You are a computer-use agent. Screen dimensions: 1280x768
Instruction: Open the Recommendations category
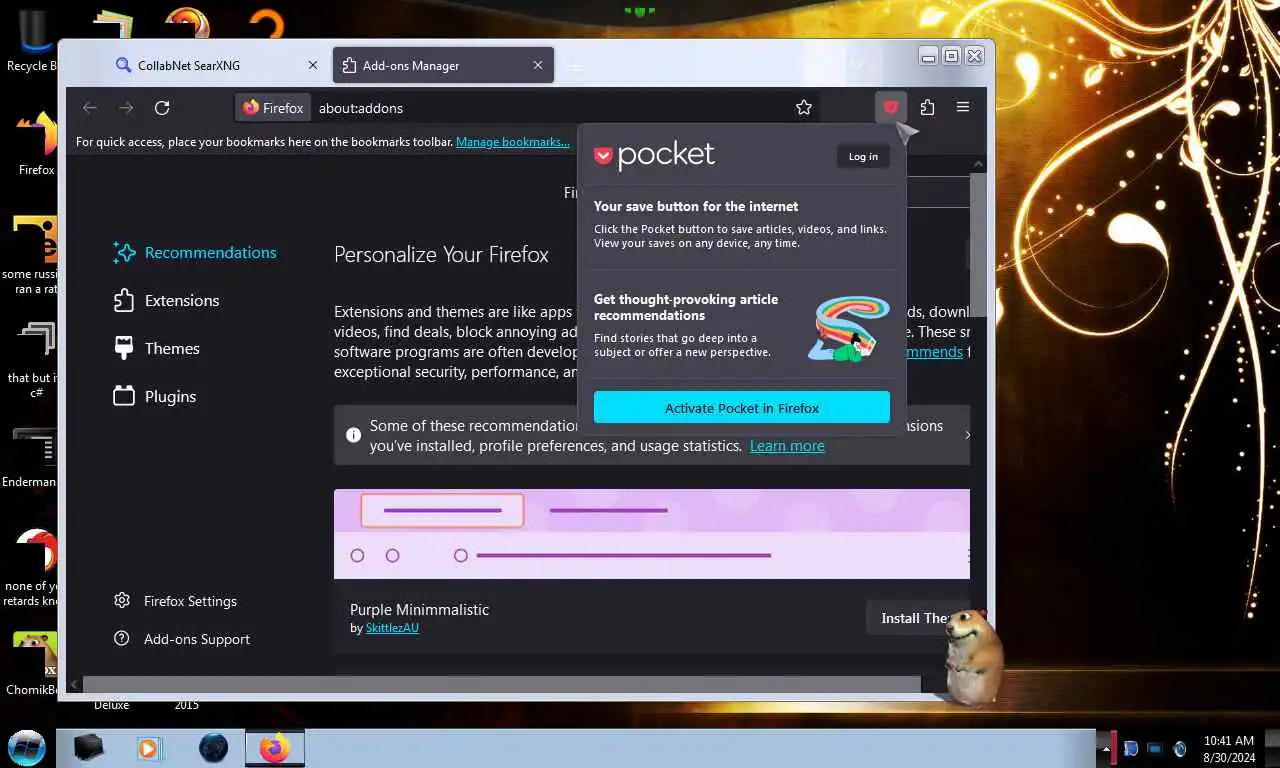click(x=195, y=252)
